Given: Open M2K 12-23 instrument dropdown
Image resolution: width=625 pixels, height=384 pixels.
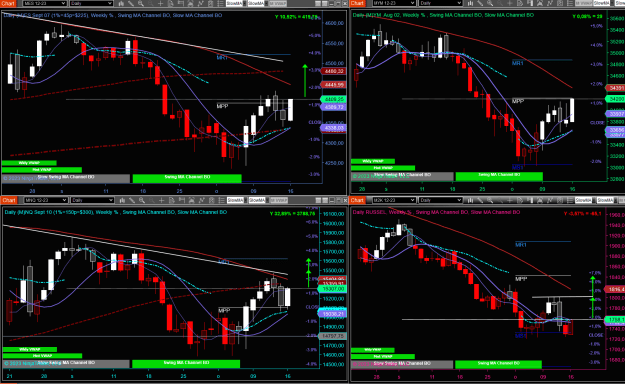Looking at the screenshot, I should click(394, 200).
